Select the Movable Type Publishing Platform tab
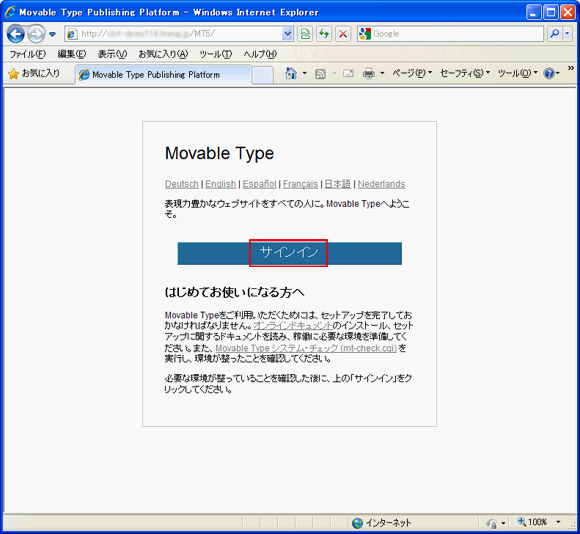Image resolution: width=580 pixels, height=534 pixels. pos(163,75)
